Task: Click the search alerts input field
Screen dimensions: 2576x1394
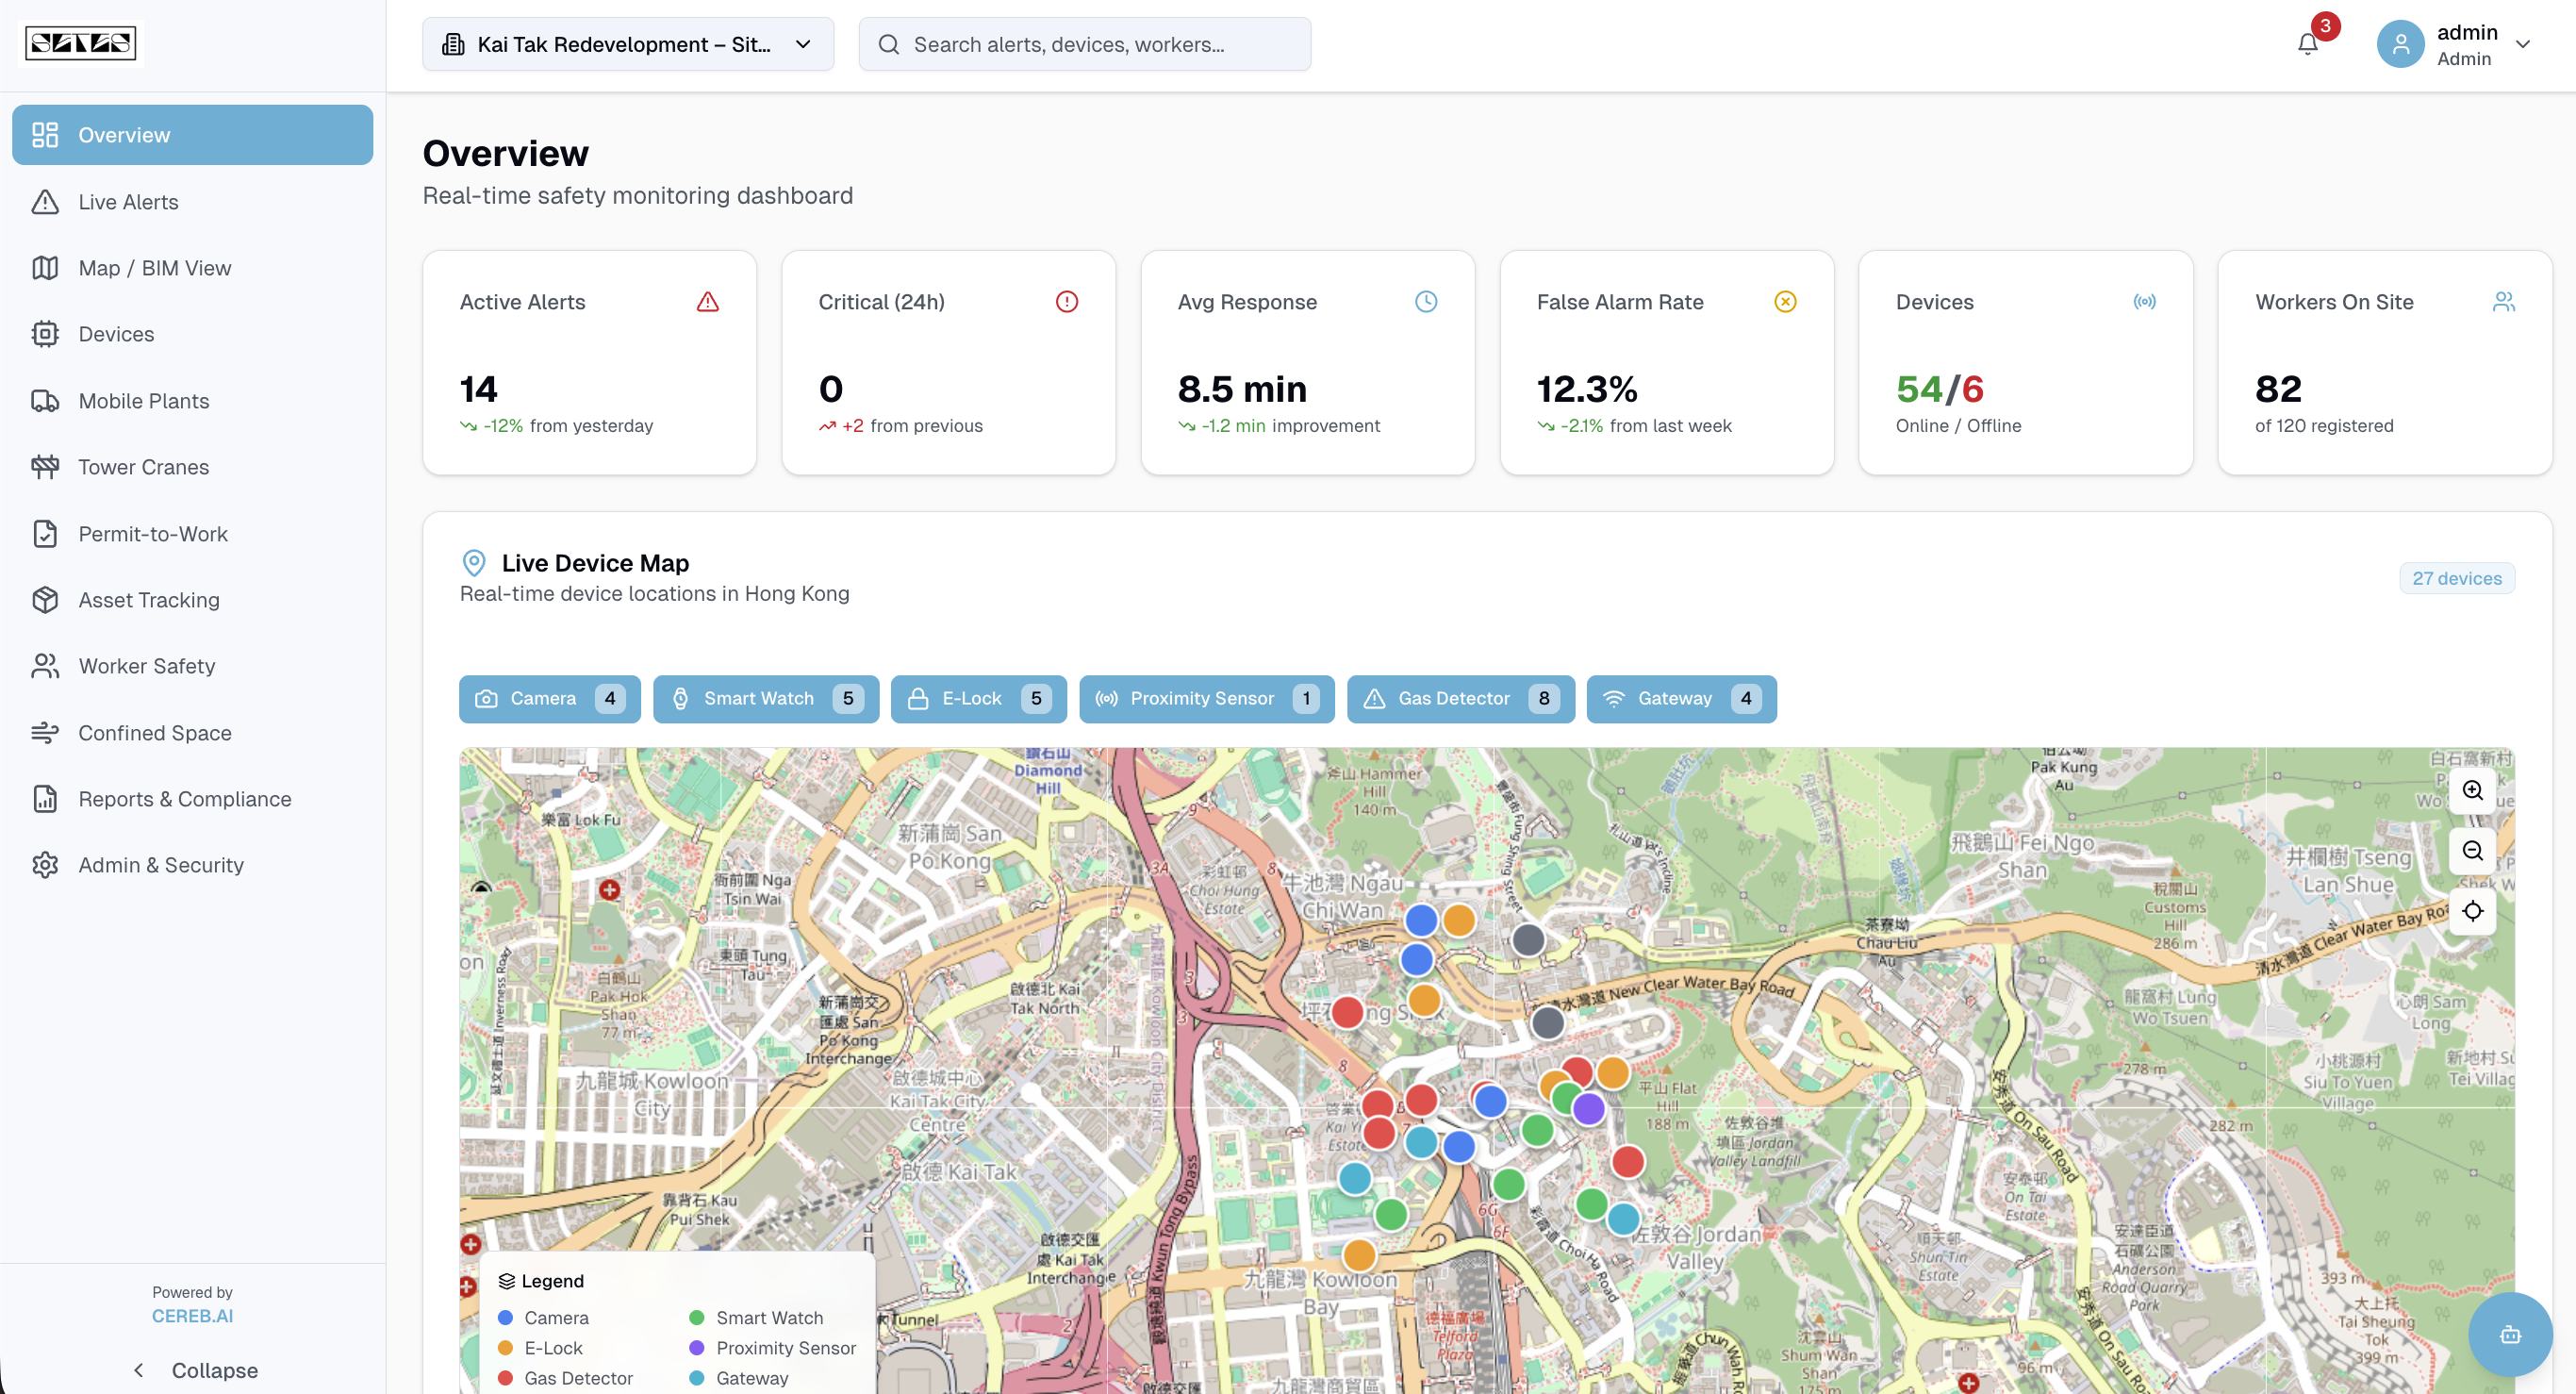Action: coord(1085,44)
